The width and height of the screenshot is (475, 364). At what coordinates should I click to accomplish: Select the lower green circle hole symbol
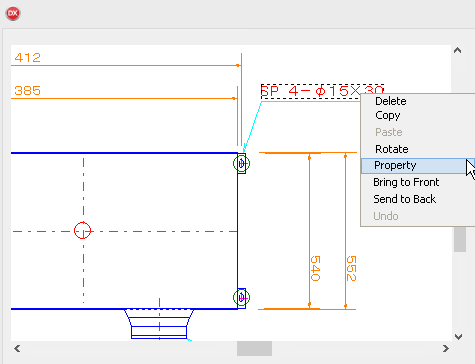click(x=241, y=297)
